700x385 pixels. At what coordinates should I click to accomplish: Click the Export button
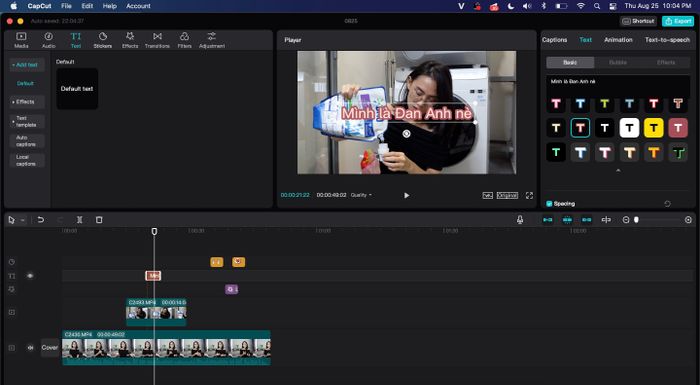click(678, 21)
